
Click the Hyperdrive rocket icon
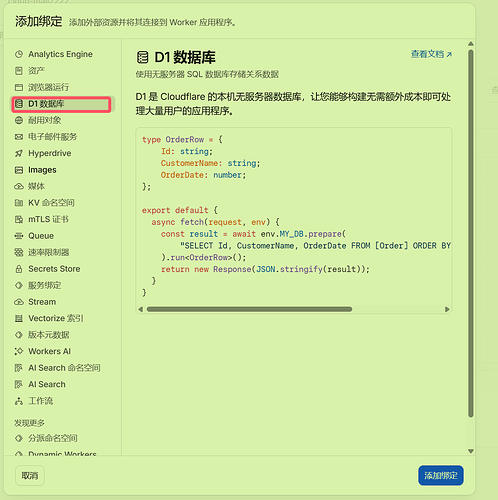[19, 153]
